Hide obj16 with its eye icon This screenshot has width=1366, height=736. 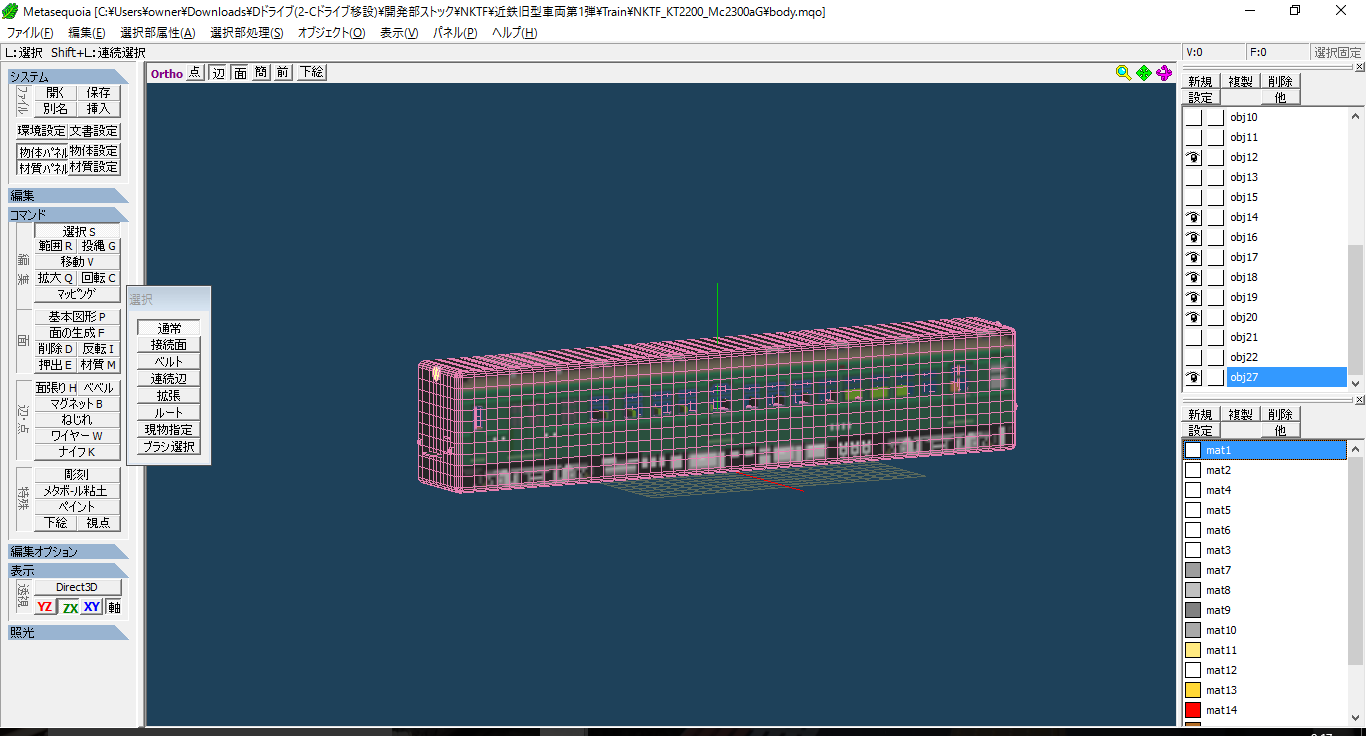(x=1193, y=237)
